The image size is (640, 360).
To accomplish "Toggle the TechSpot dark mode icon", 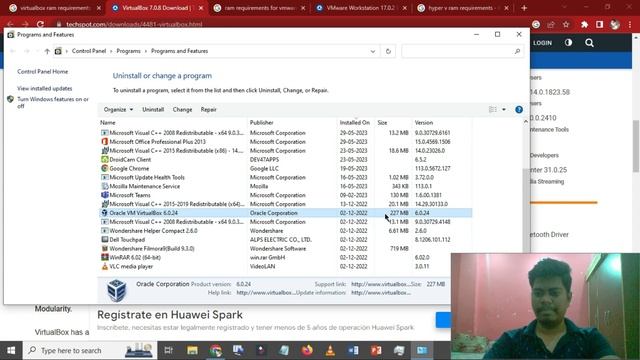I will coord(568,42).
